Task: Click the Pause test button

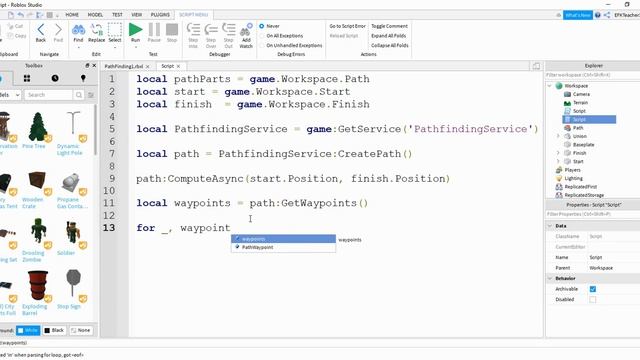Action: [x=154, y=29]
